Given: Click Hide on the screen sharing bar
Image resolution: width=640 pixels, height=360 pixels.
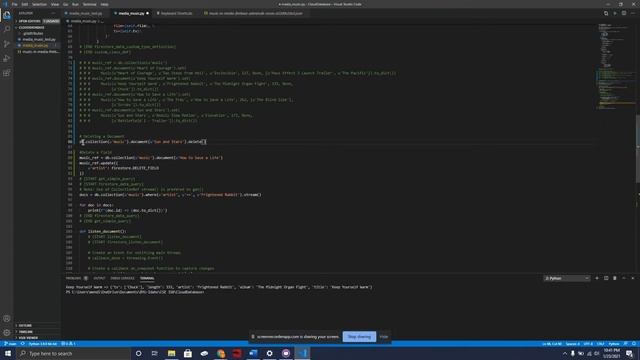Looking at the screenshot, I should coord(384,337).
